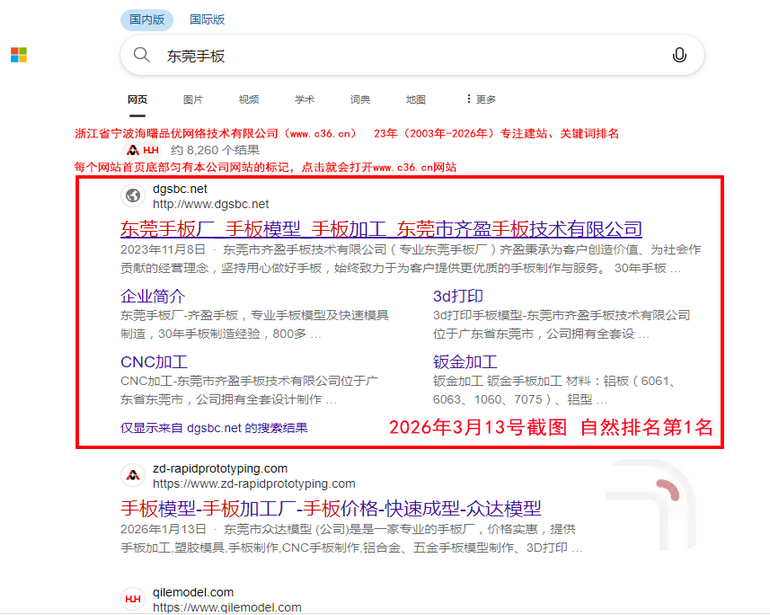Open the CNC加工 sitelink

tap(154, 362)
